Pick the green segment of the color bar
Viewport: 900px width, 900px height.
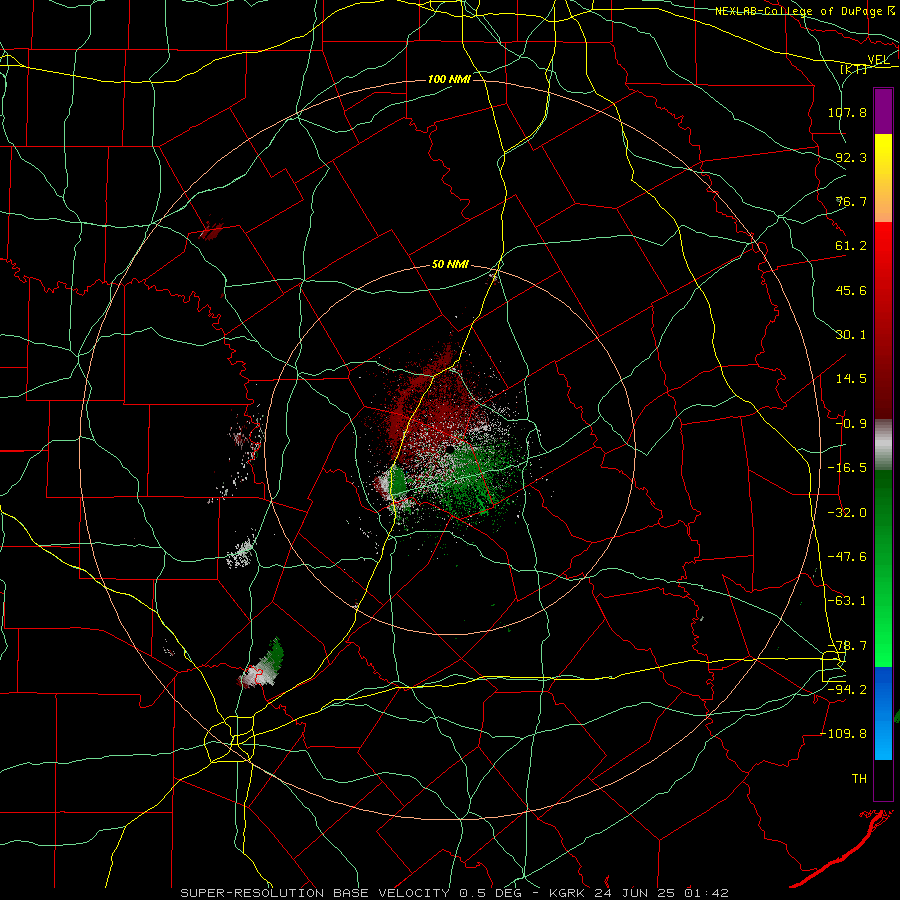click(883, 568)
